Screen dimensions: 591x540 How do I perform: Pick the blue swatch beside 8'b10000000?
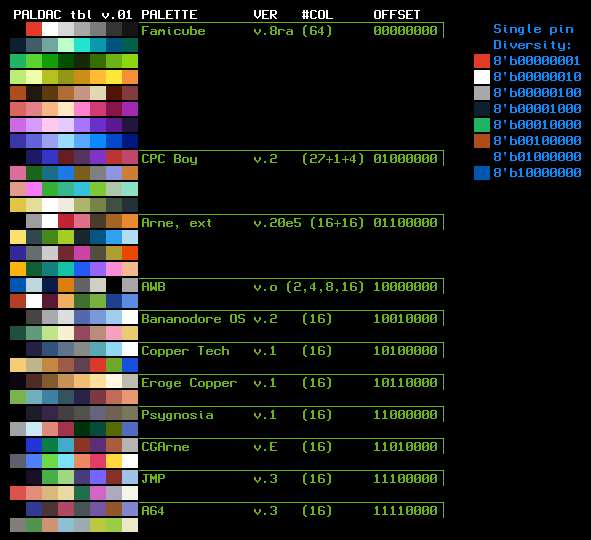point(482,173)
